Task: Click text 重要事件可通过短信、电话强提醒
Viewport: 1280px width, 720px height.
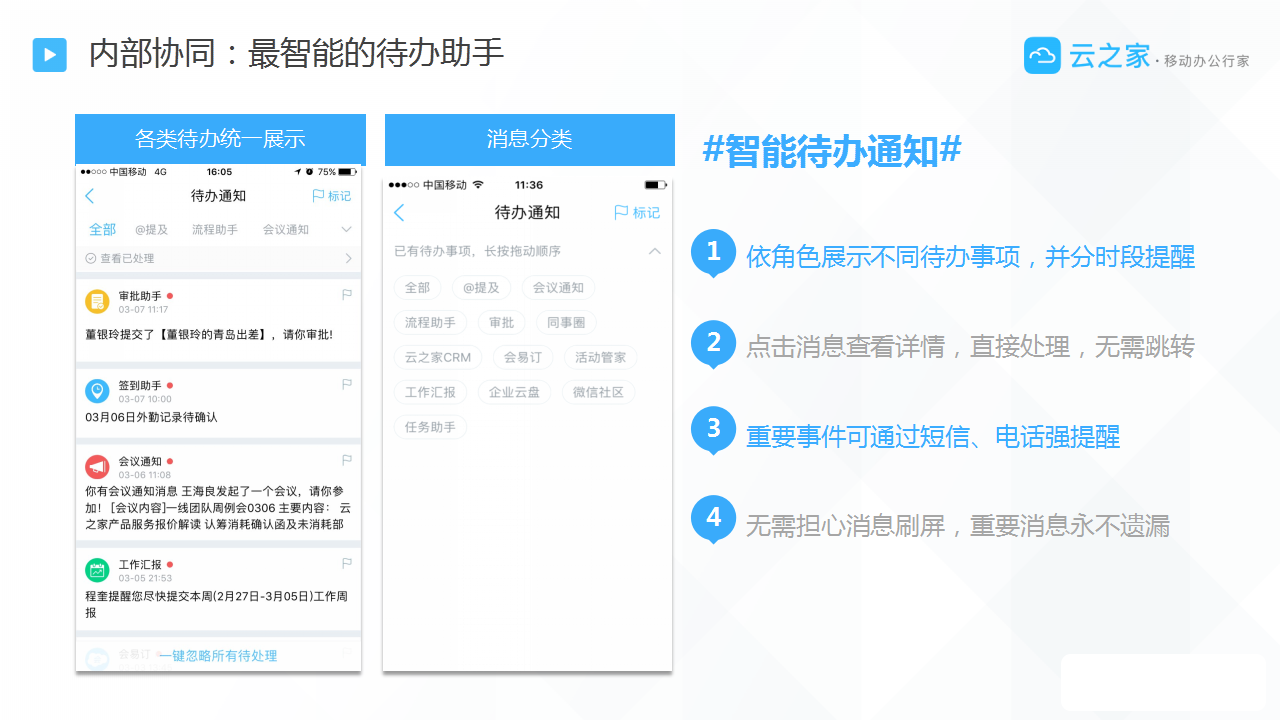Action: tap(933, 436)
